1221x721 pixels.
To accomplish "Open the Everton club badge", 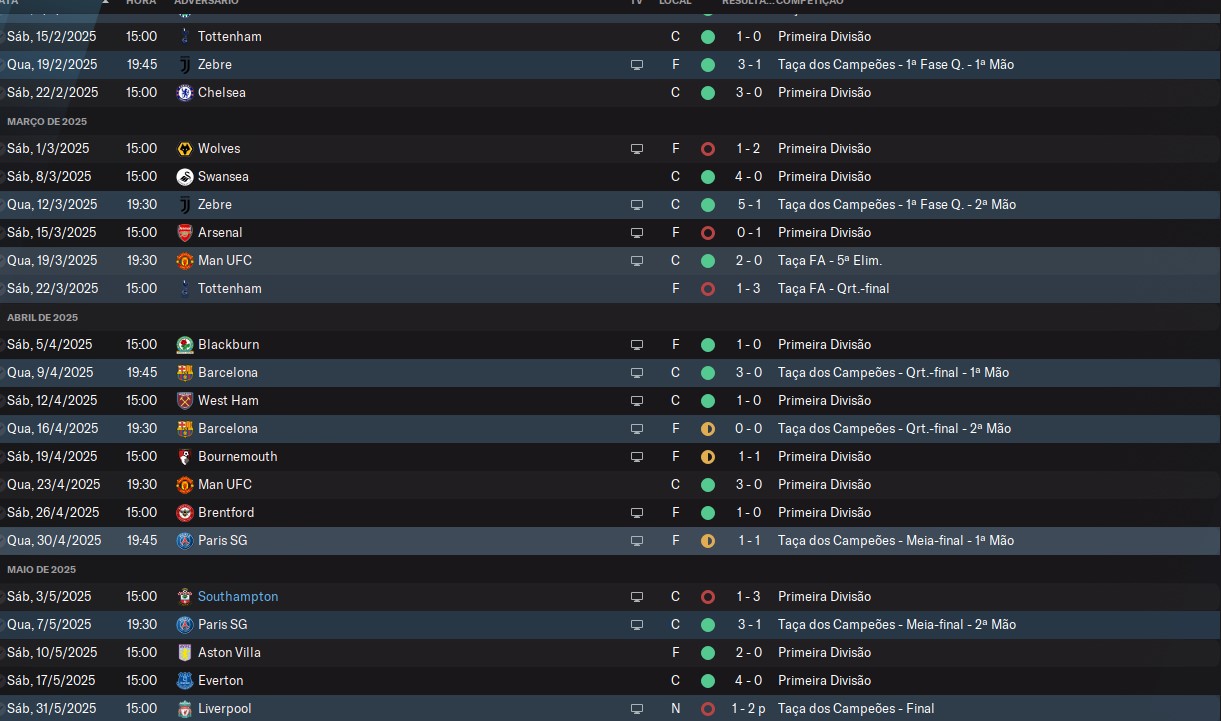I will [184, 680].
